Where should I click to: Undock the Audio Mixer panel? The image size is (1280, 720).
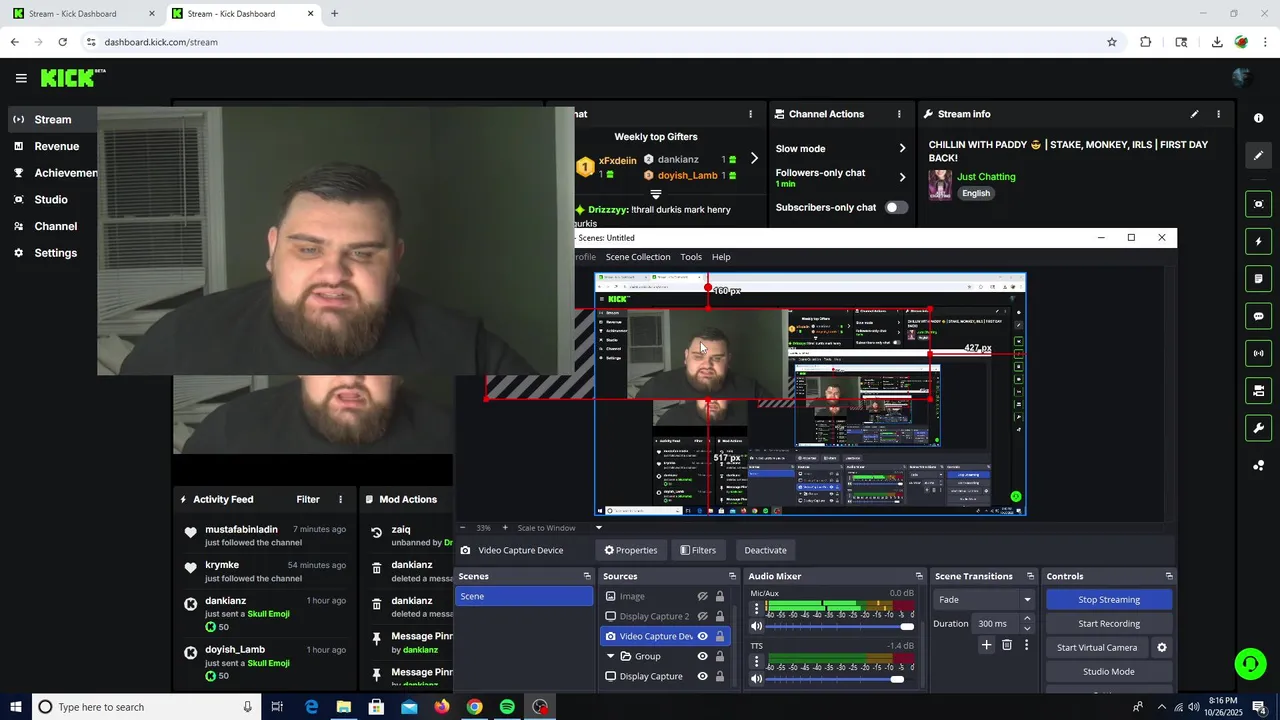tap(919, 576)
